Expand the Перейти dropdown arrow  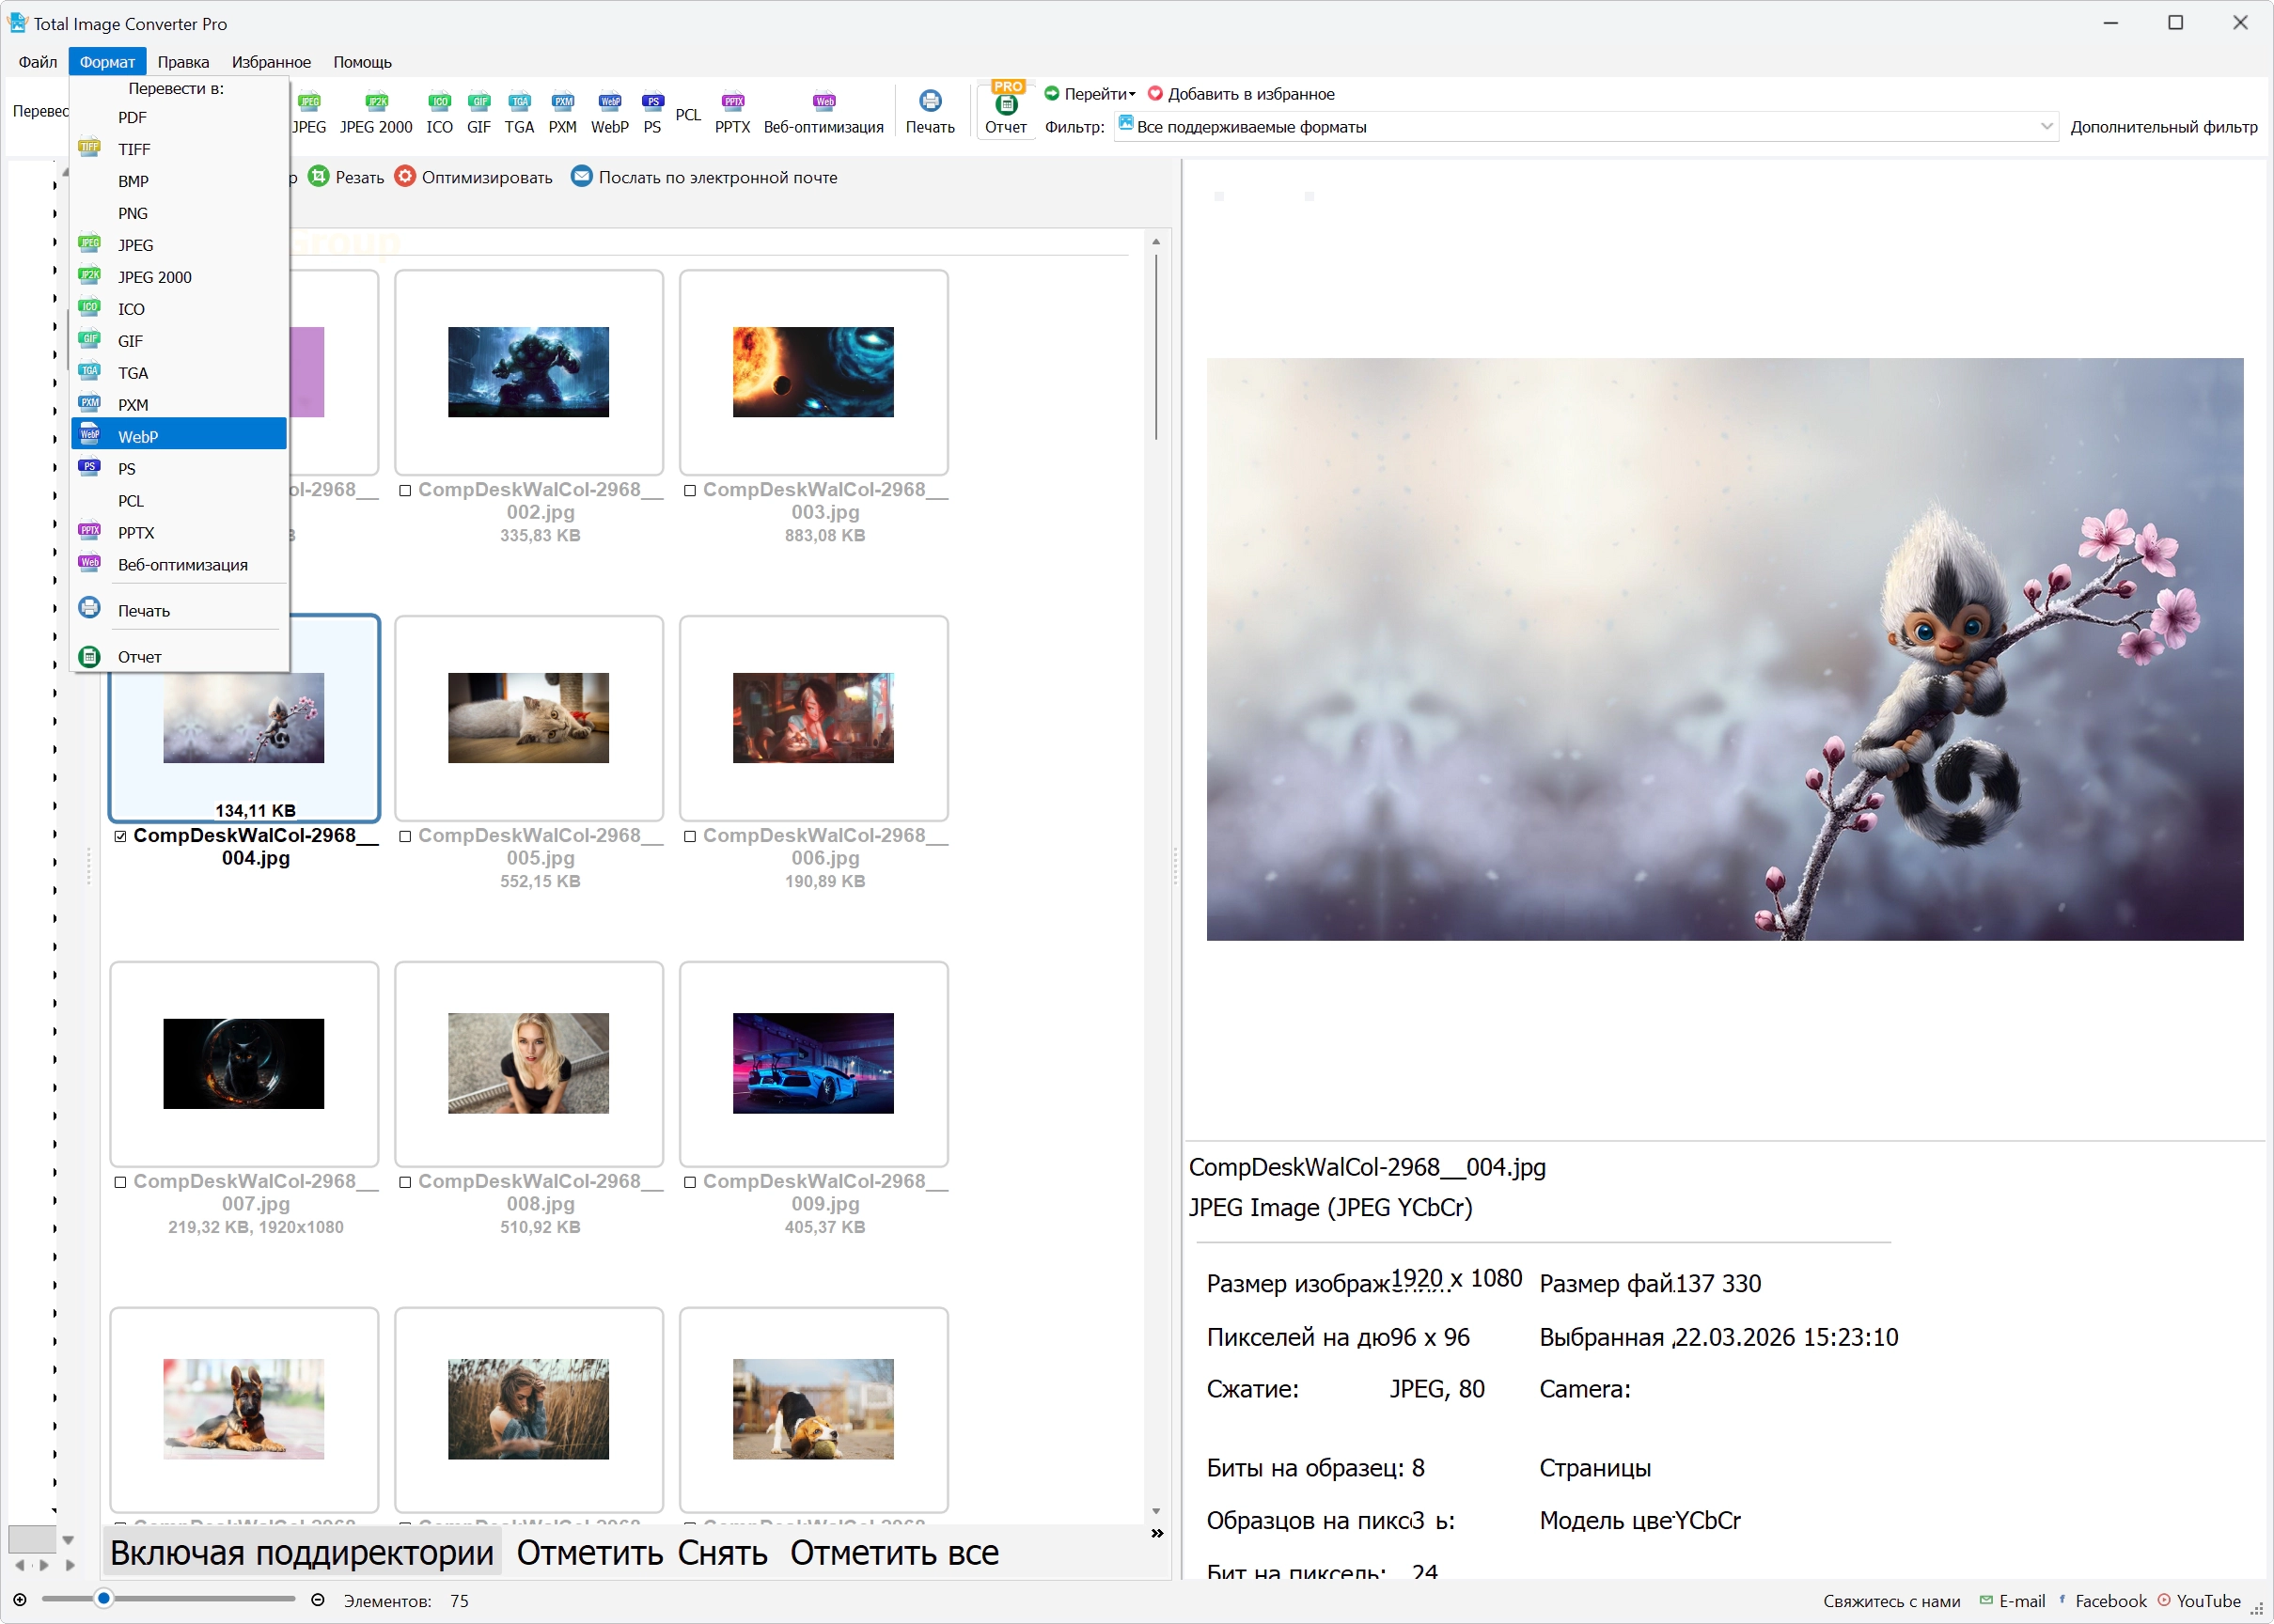[1132, 94]
